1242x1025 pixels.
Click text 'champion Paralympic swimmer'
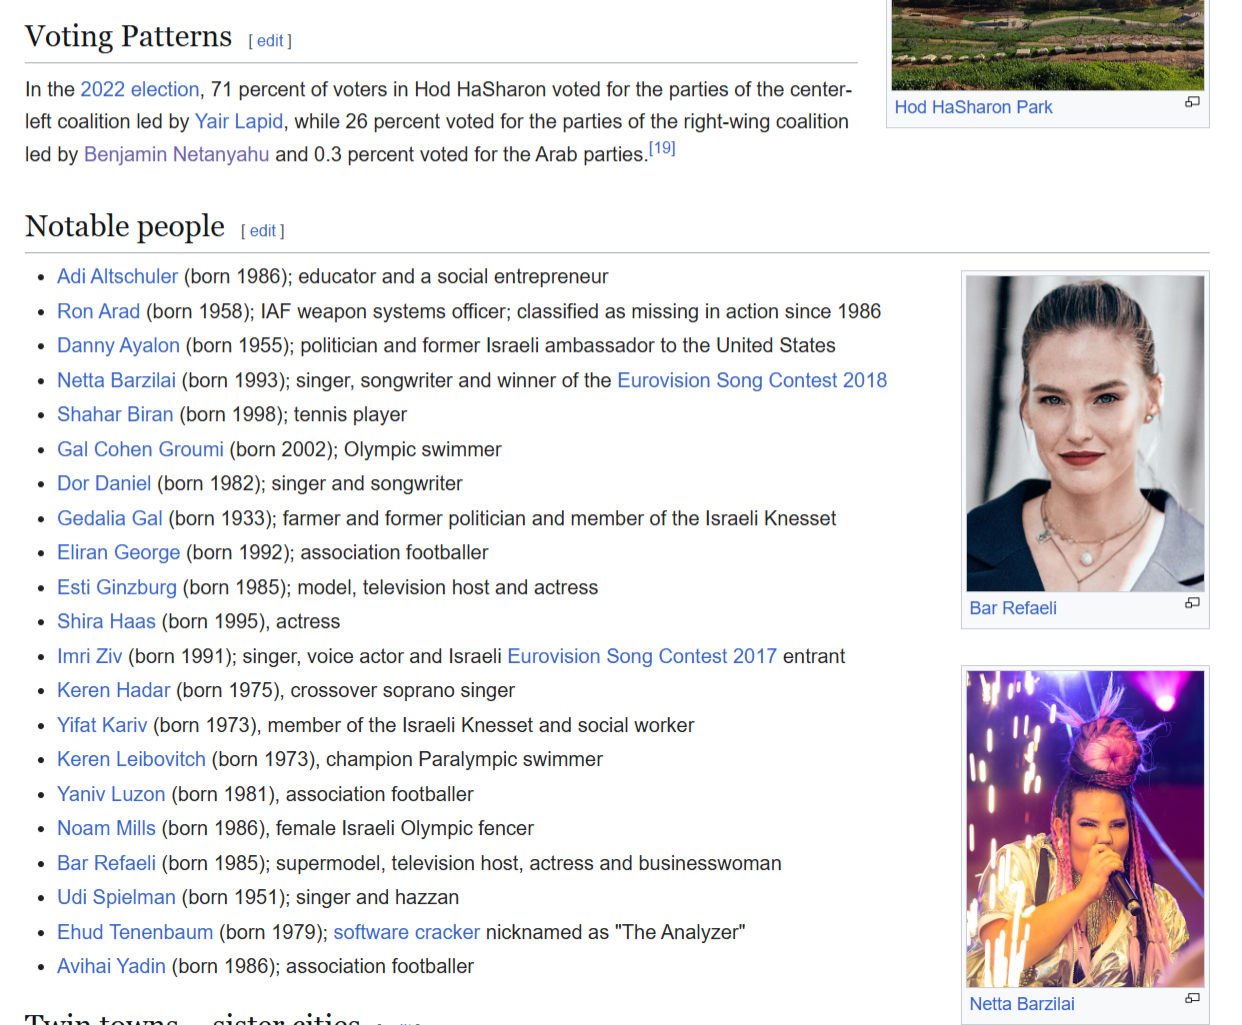click(x=464, y=759)
